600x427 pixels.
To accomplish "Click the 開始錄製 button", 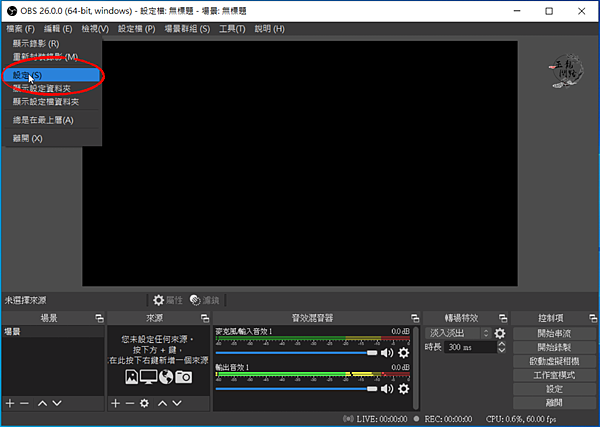I will 554,347.
